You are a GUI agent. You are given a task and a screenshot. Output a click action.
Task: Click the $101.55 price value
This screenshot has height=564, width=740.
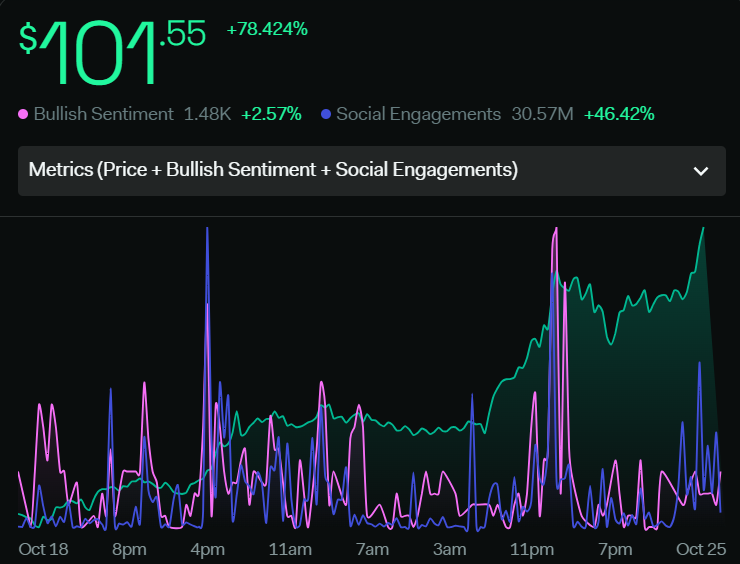pos(112,52)
